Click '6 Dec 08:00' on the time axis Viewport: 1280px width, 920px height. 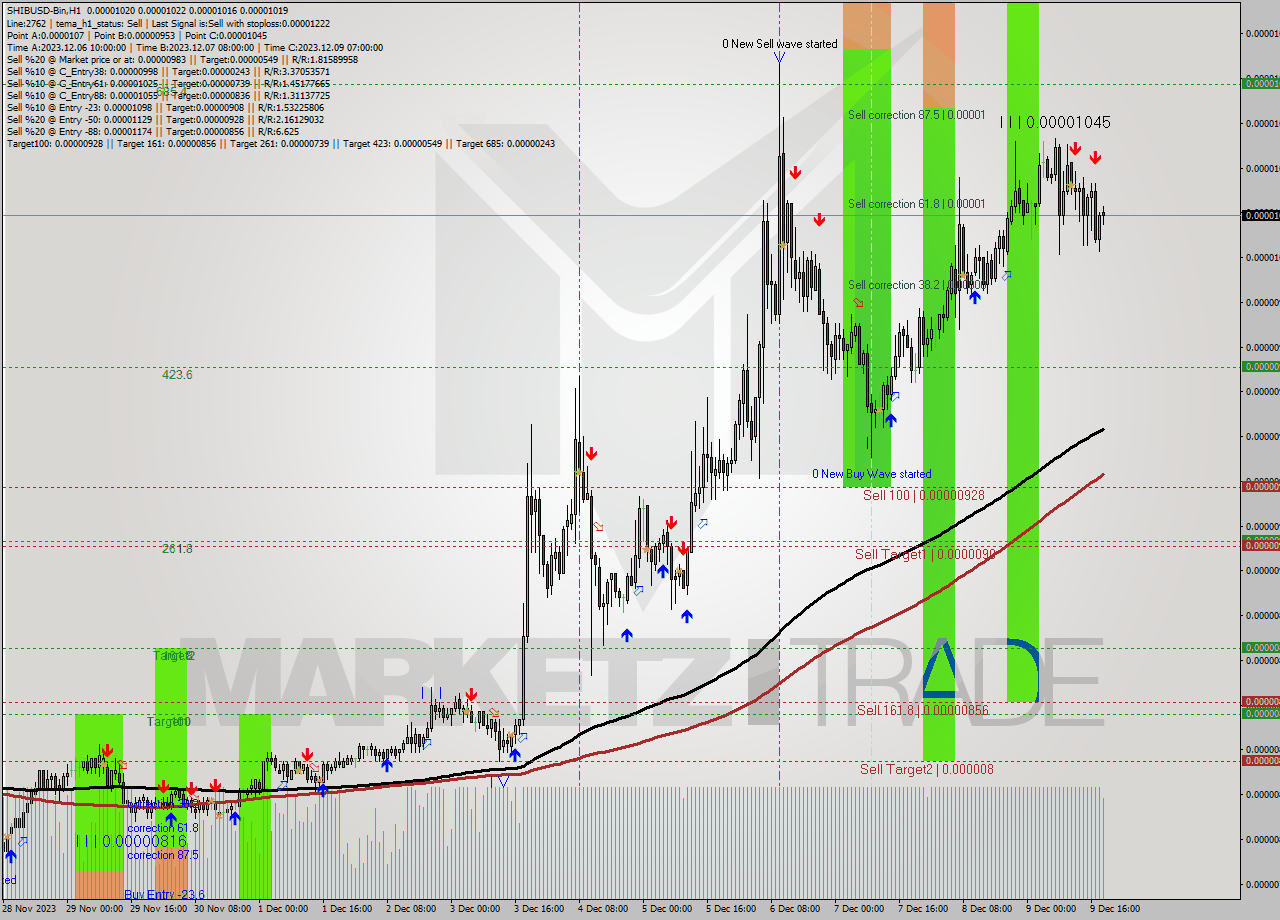pos(794,909)
